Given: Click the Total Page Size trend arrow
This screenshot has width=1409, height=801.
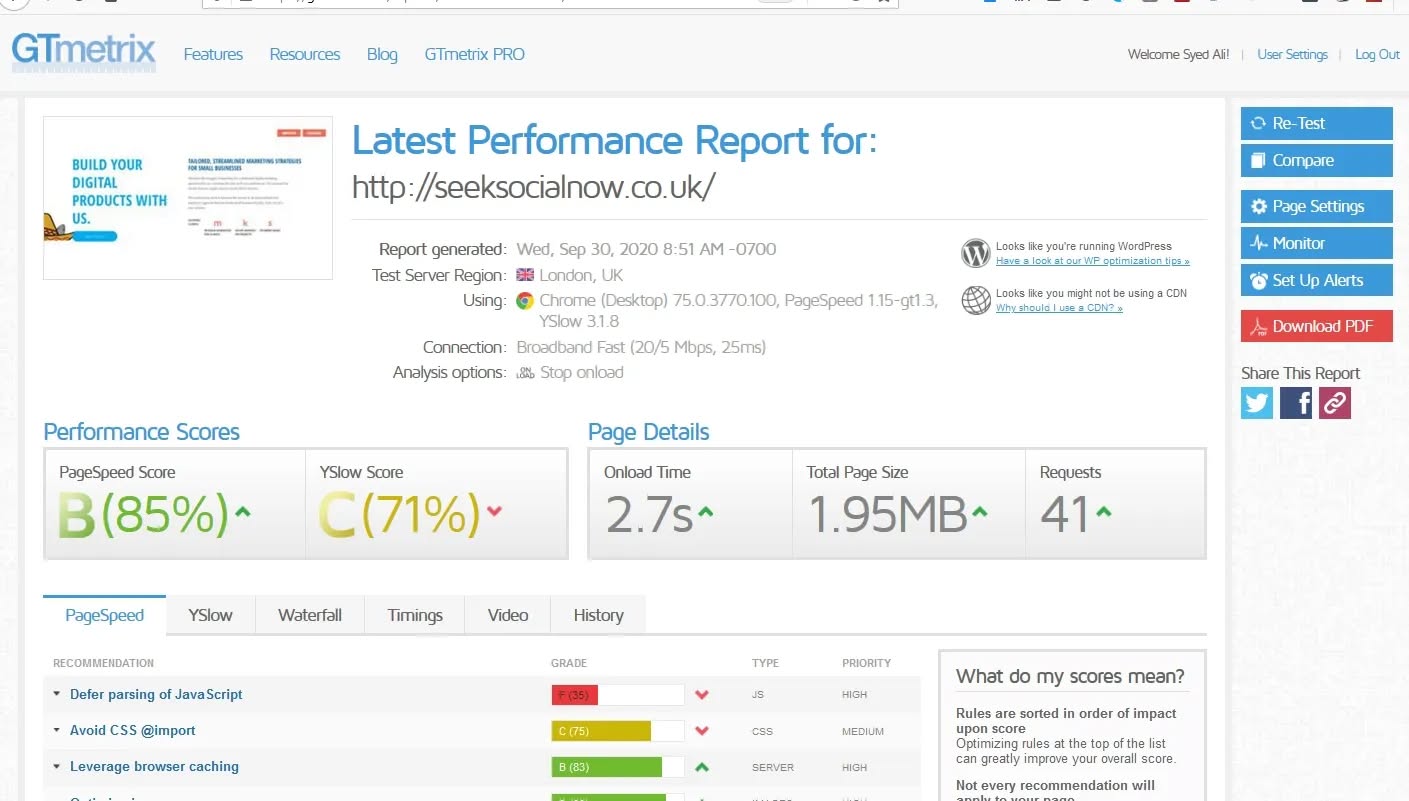Looking at the screenshot, I should click(x=979, y=512).
